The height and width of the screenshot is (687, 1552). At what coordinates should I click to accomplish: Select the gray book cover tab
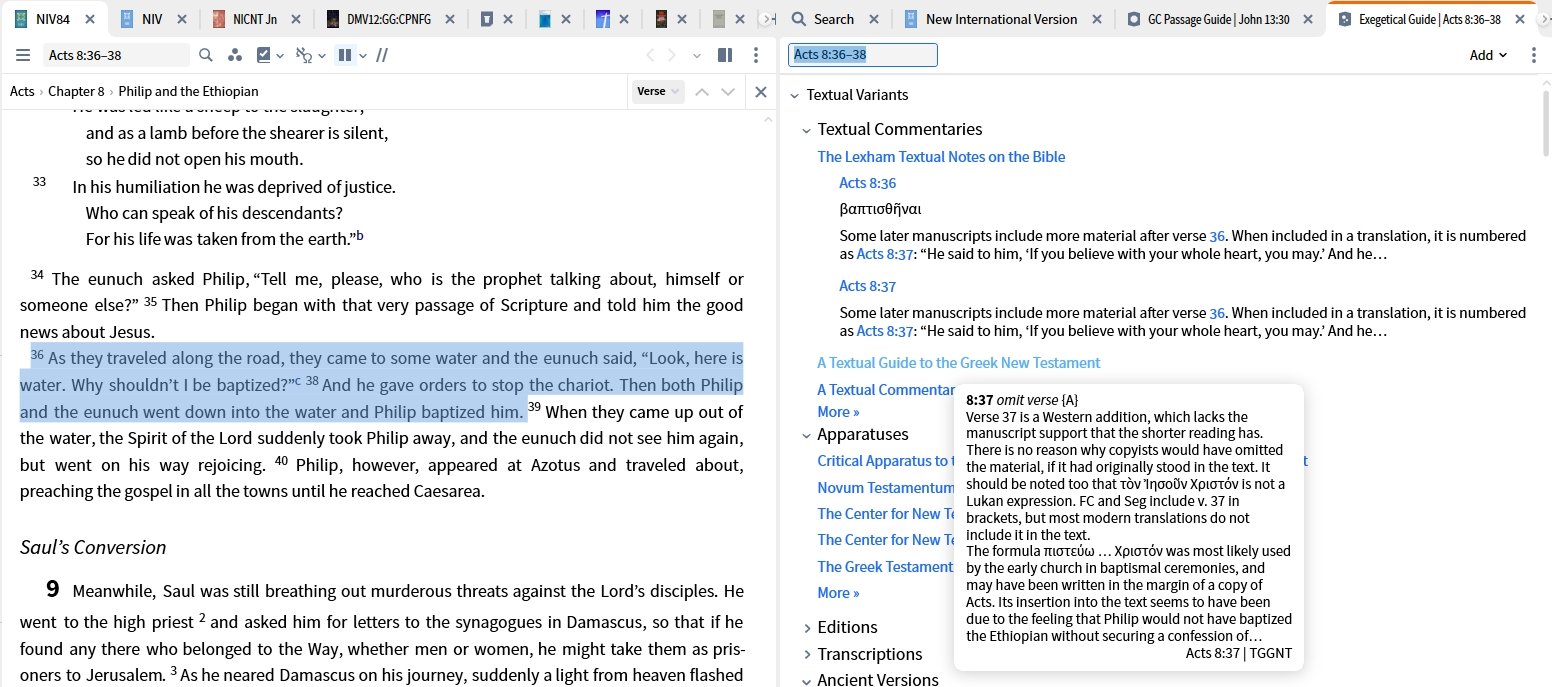[x=719, y=19]
